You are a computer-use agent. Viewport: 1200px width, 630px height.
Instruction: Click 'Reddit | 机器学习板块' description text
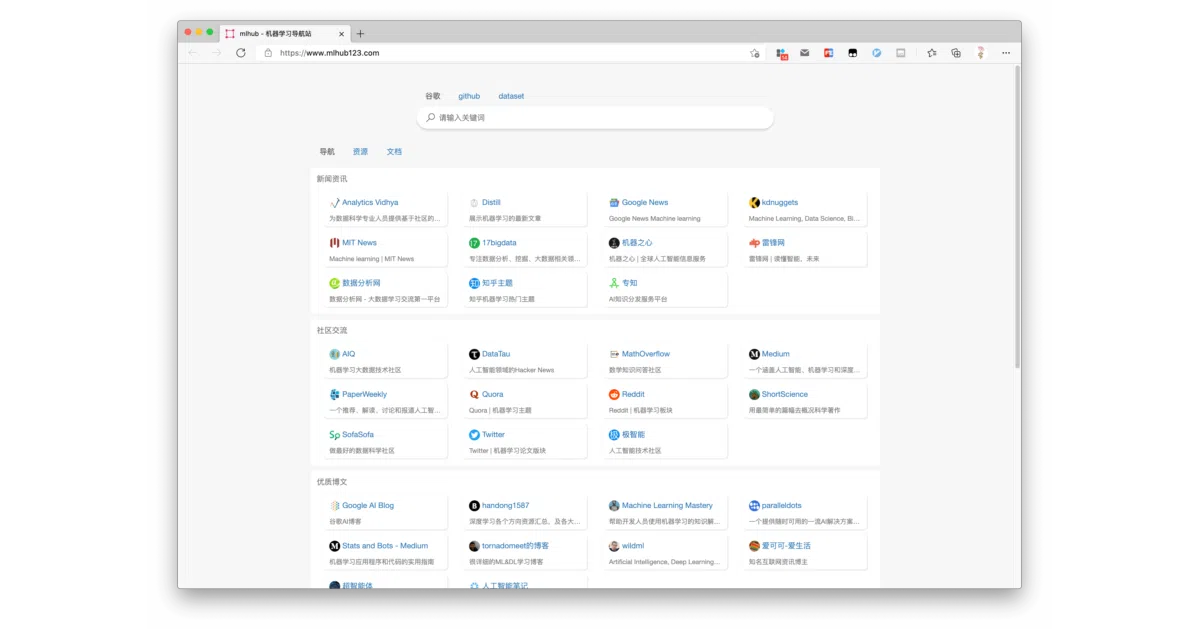641,411
